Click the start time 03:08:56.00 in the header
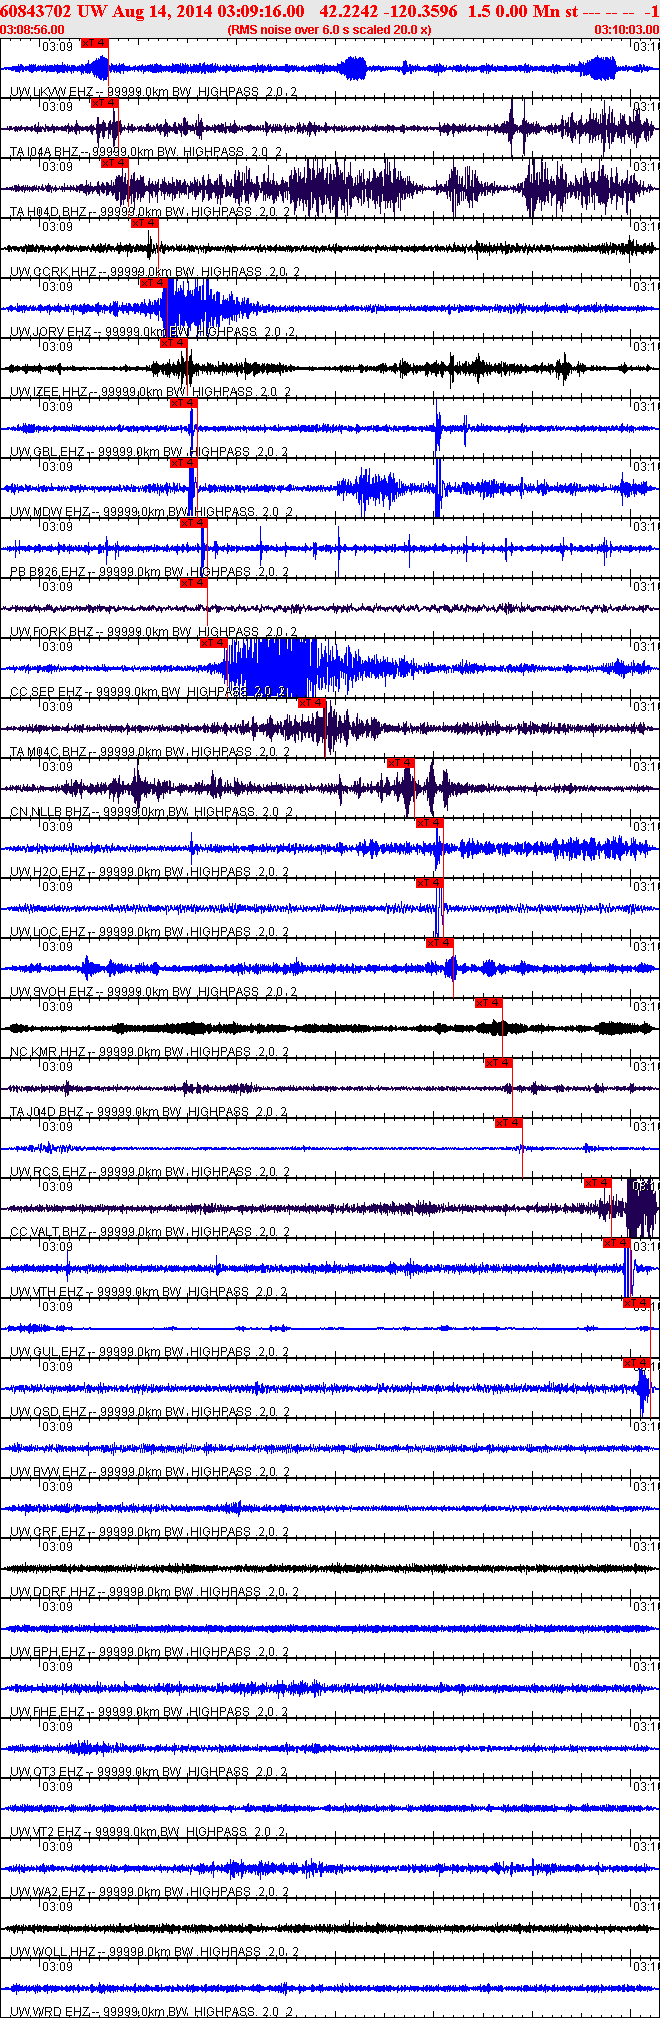Screen dimensions: 660x2018 [x=33, y=30]
